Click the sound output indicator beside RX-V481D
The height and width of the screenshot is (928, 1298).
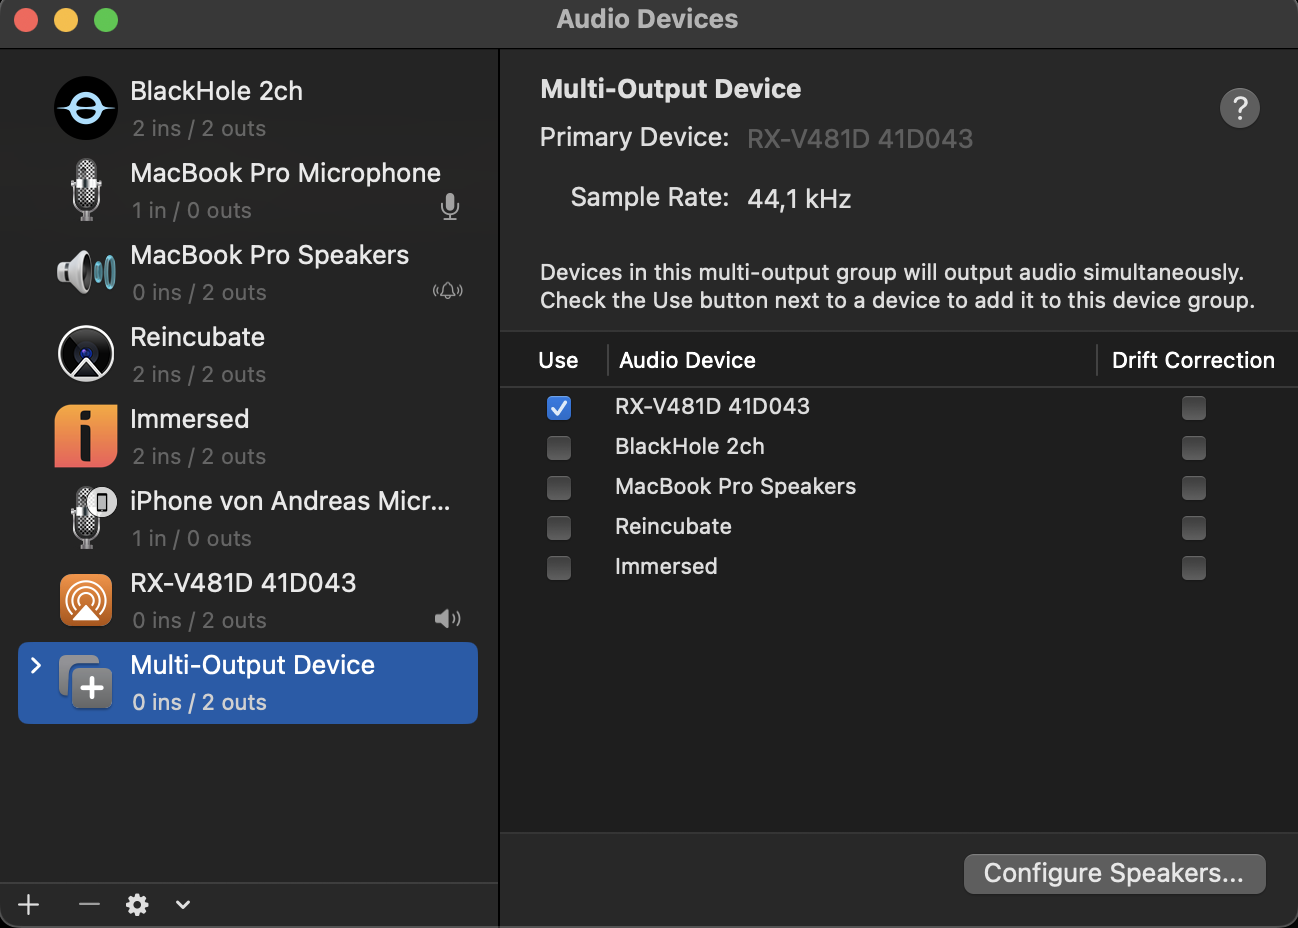(x=447, y=618)
